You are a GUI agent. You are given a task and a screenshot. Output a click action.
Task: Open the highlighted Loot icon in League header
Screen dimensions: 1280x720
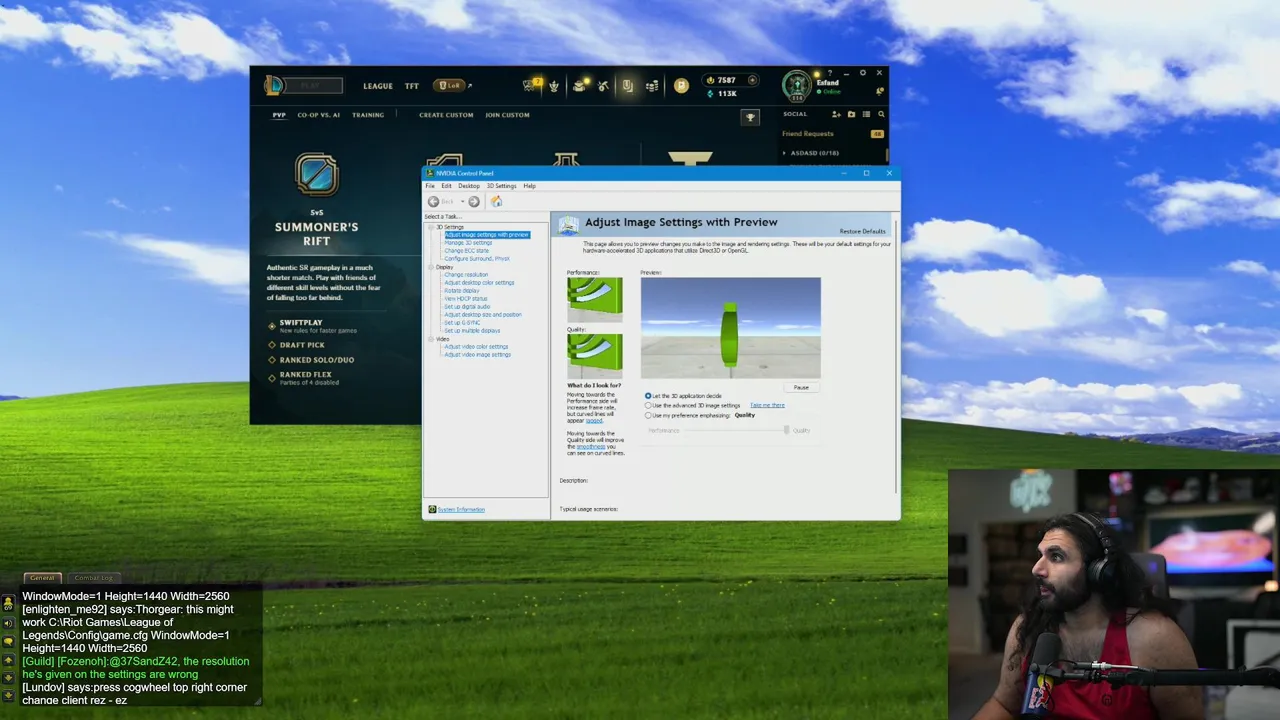click(x=628, y=86)
